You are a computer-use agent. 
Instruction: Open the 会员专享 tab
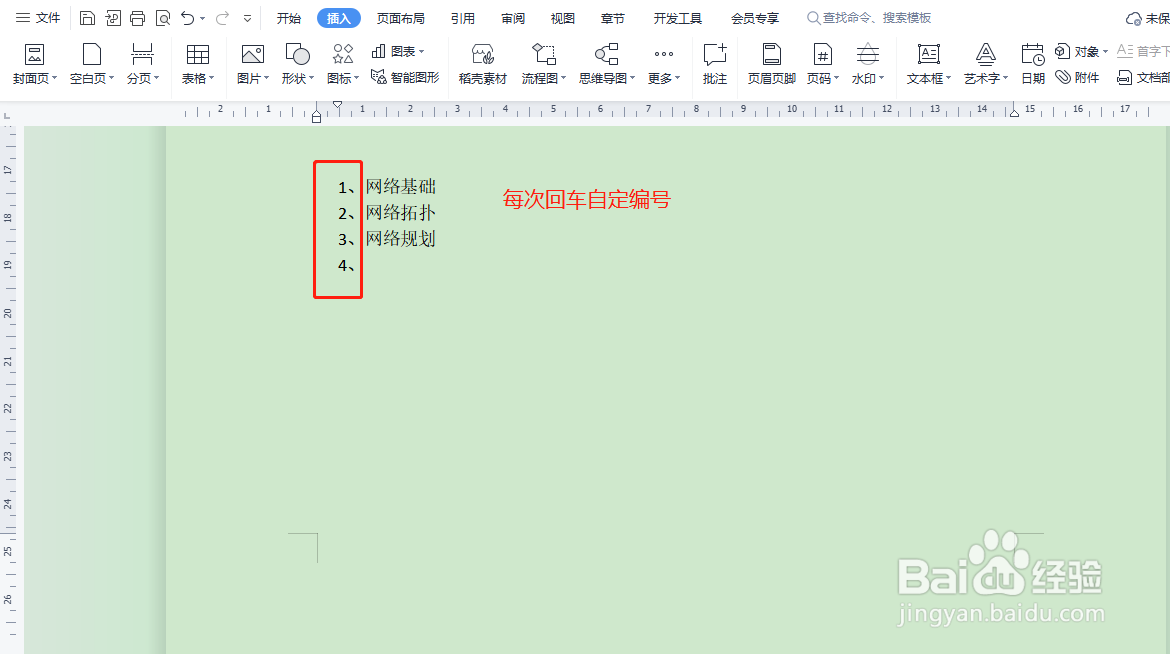click(x=755, y=18)
